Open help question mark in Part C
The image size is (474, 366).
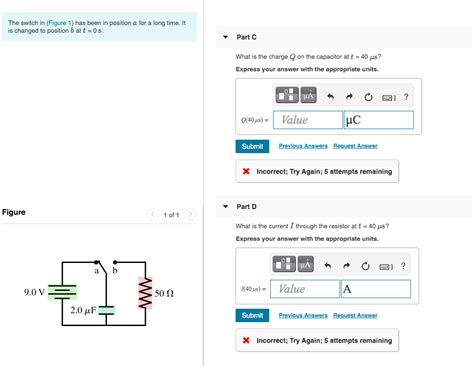pos(406,97)
